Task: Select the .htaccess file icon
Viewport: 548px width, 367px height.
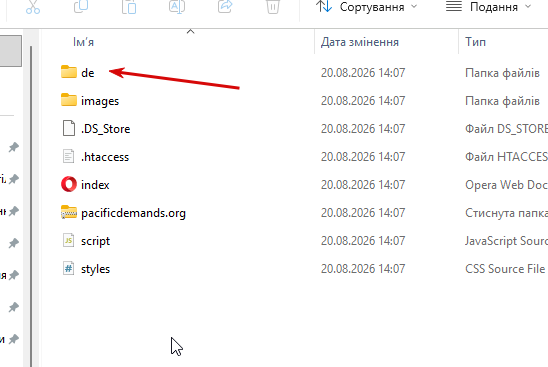Action: click(x=68, y=156)
